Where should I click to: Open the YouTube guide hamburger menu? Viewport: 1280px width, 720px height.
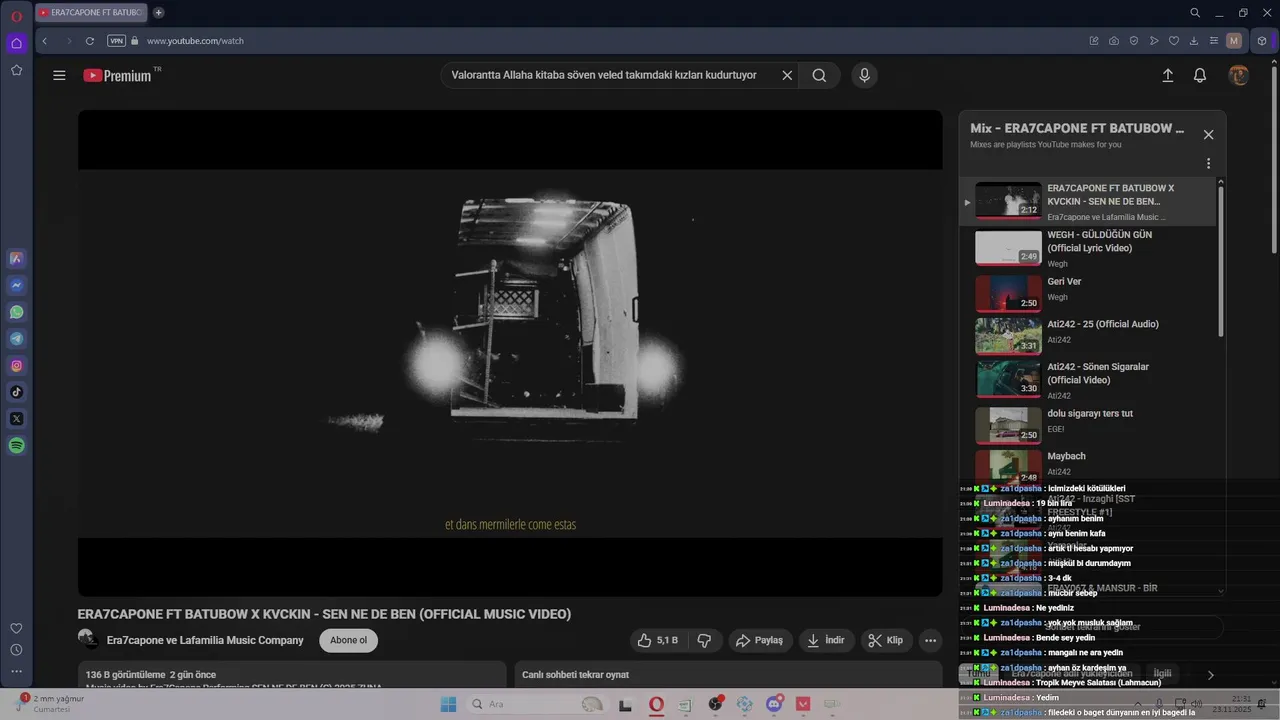[59, 75]
